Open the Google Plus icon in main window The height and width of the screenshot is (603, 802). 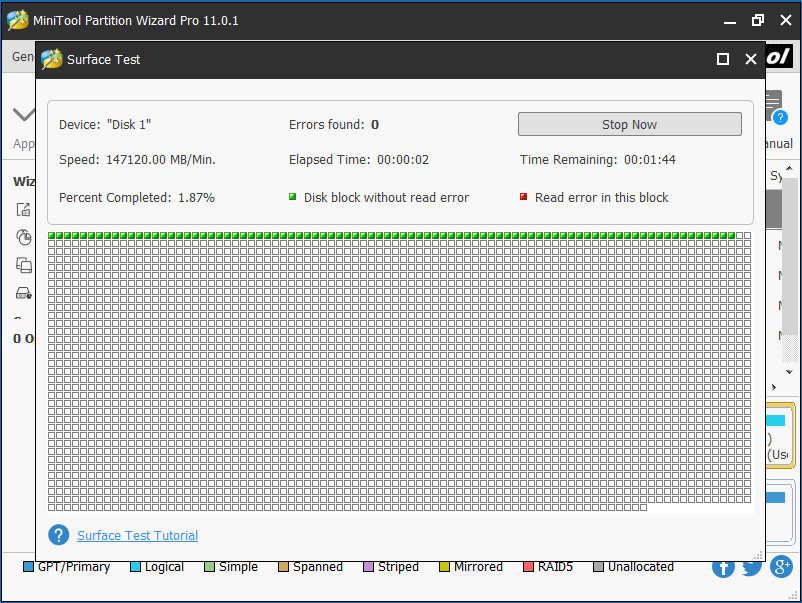click(781, 566)
